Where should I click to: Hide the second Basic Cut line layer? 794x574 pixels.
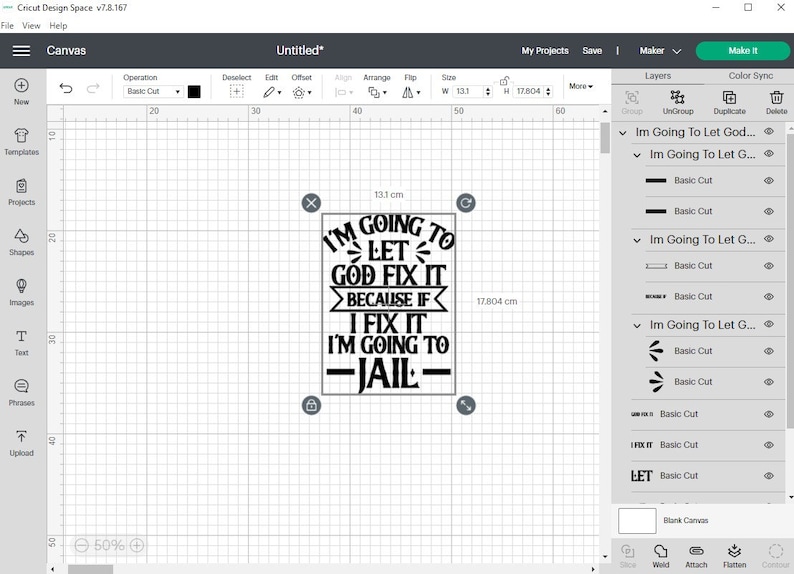point(769,211)
